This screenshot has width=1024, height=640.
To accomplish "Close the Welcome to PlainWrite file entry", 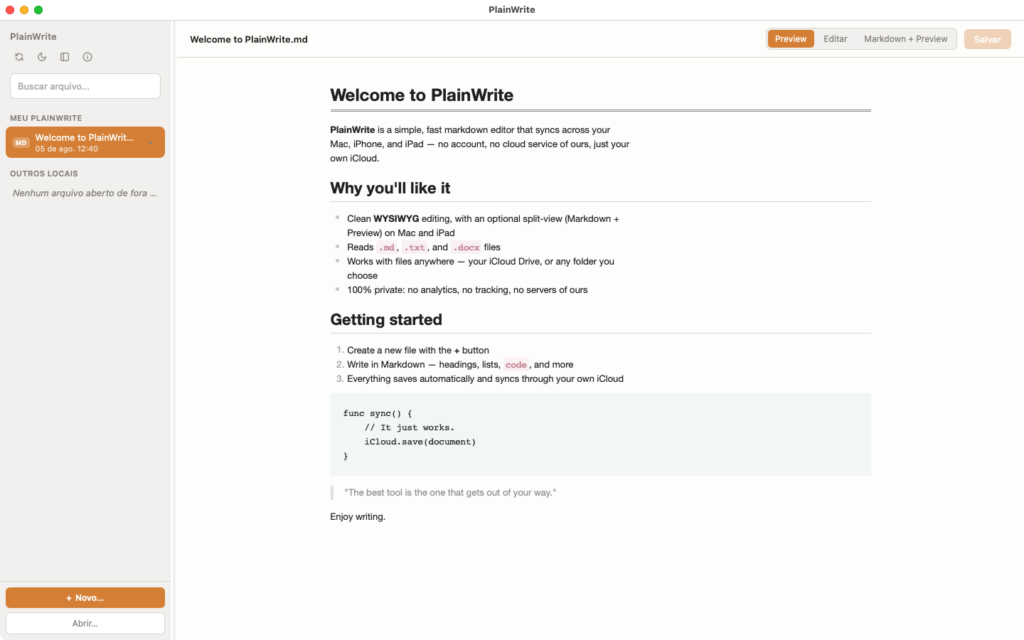I will click(x=151, y=142).
